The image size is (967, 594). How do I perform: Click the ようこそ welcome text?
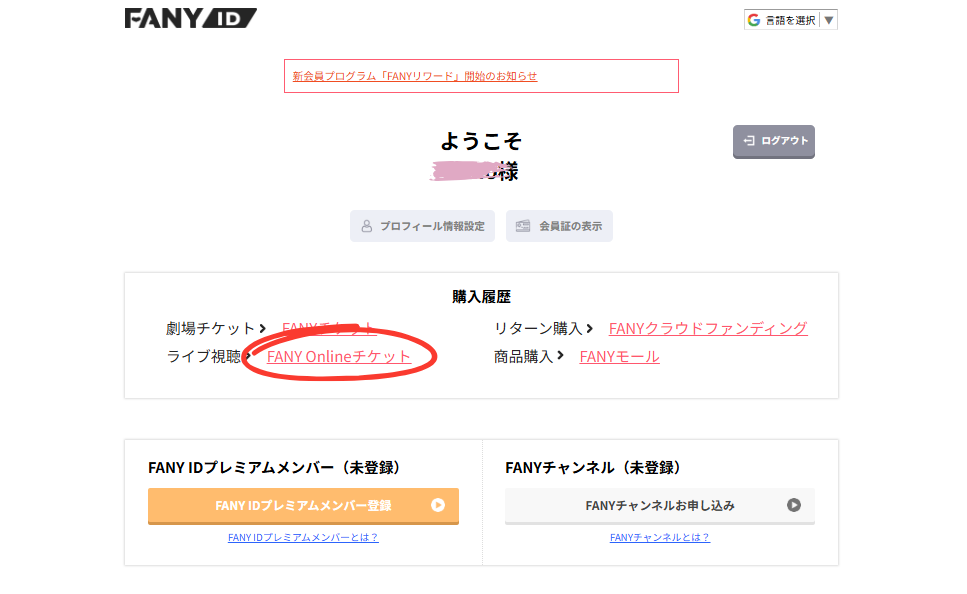click(x=481, y=141)
